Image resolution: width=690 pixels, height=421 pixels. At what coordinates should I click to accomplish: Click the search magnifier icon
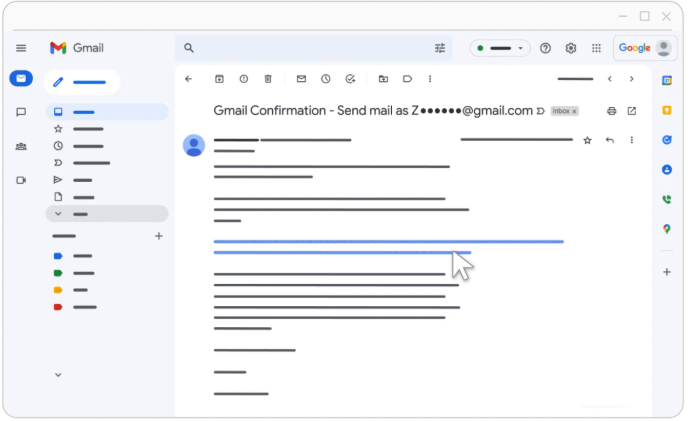(x=189, y=48)
